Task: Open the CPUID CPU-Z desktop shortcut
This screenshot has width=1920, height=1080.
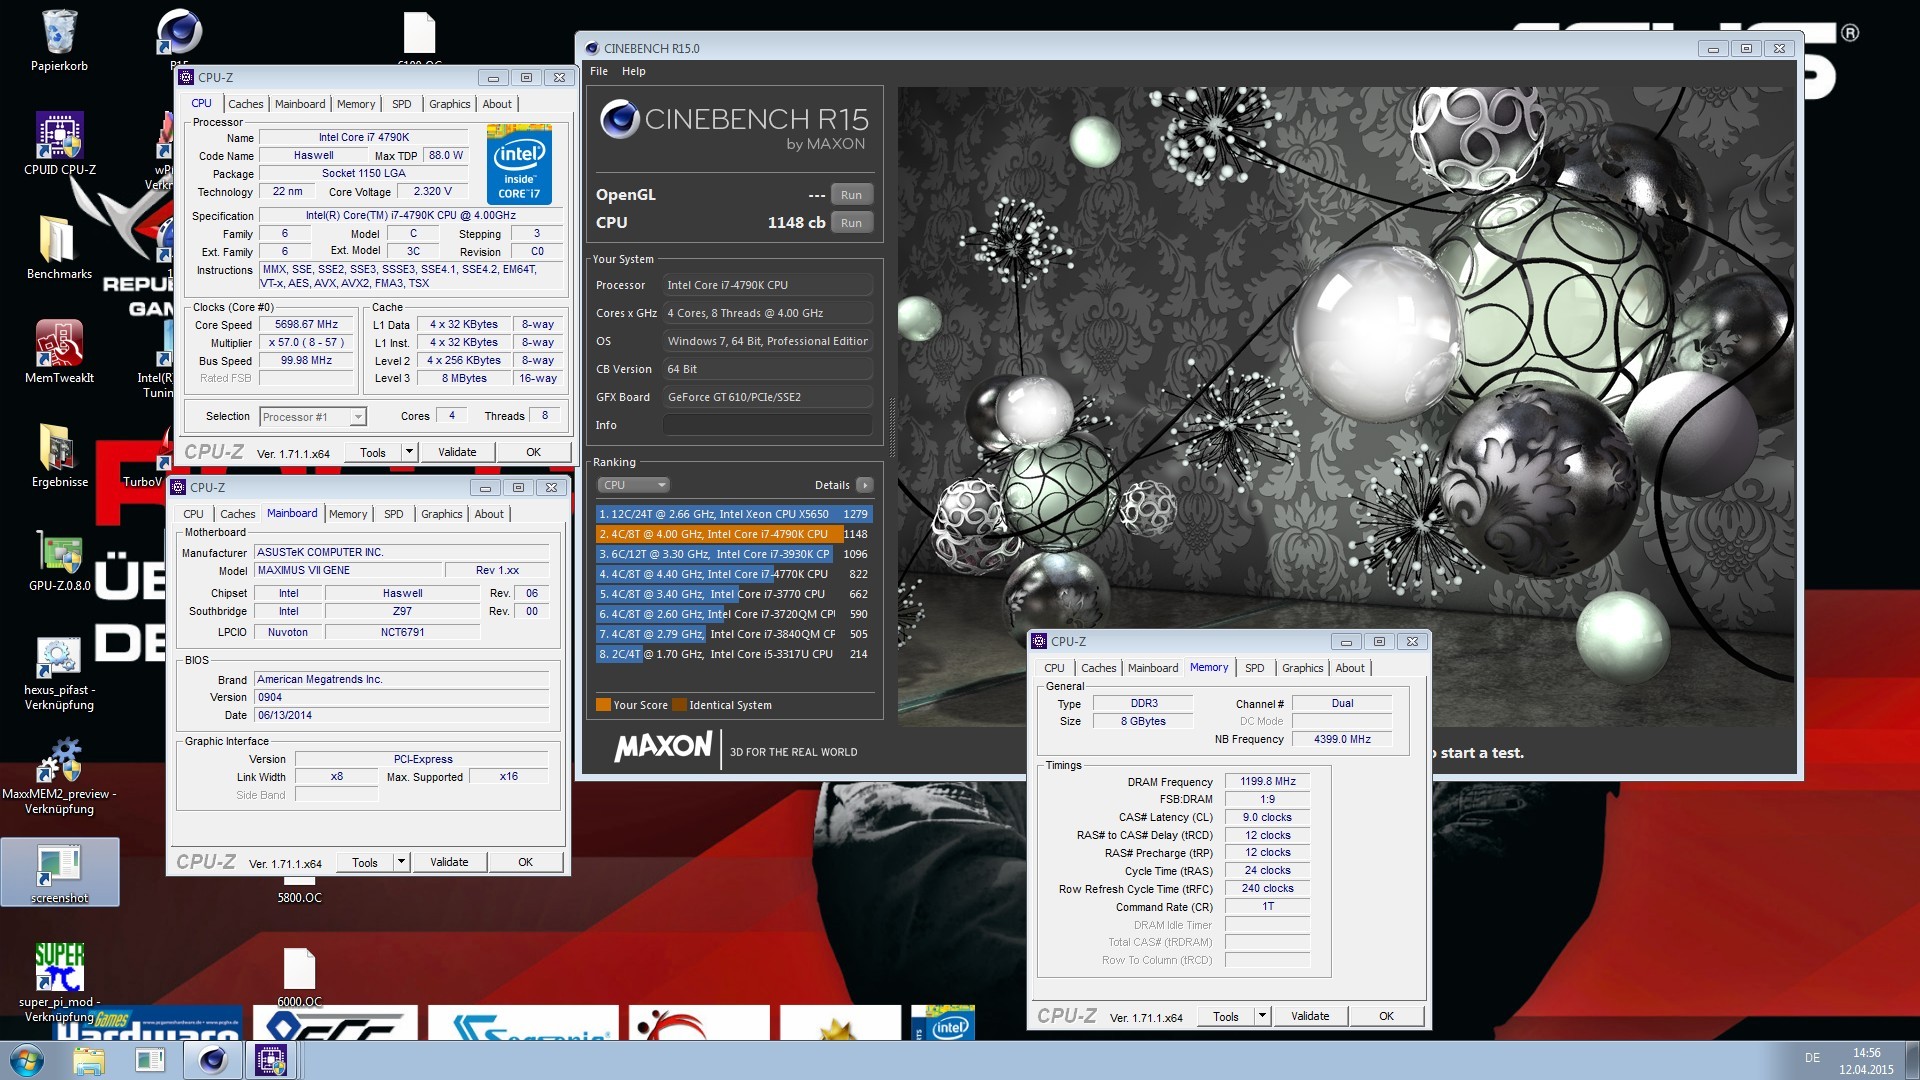Action: point(59,143)
